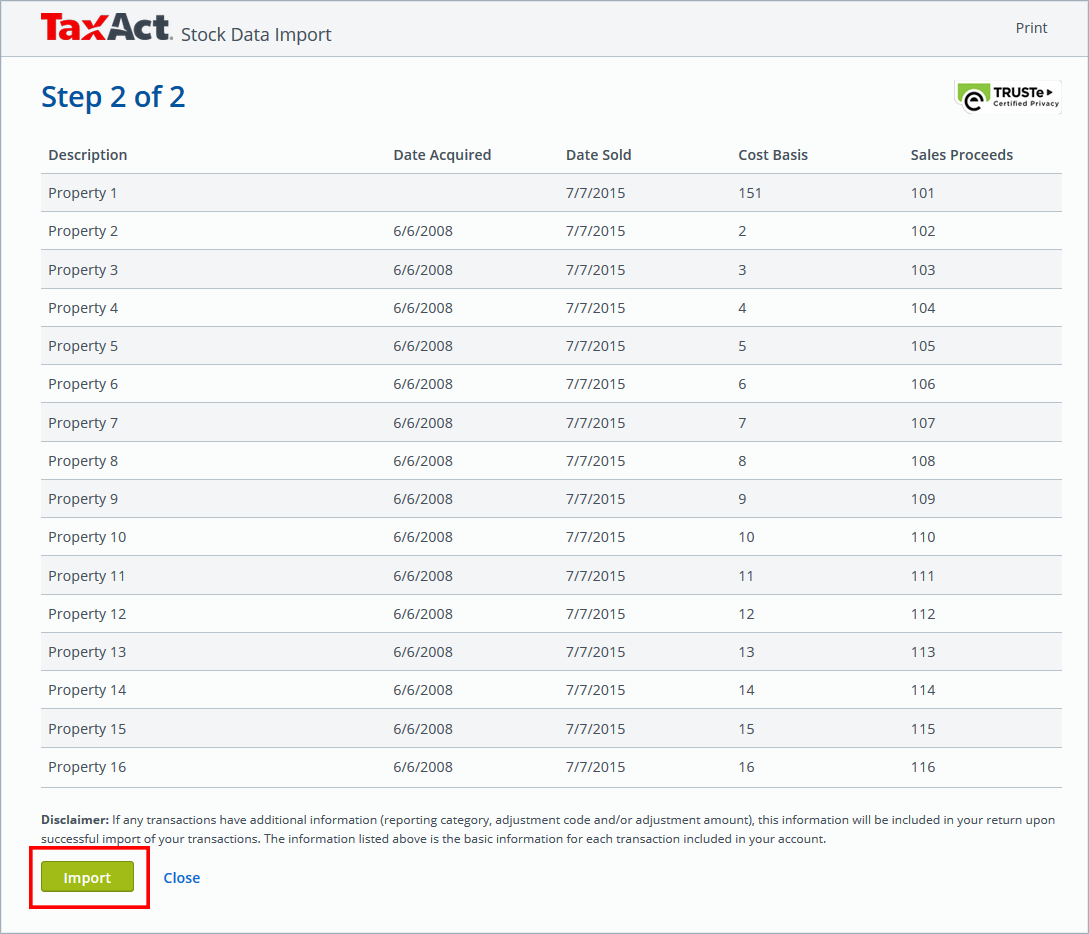
Task: Click sales proceeds value 116
Action: (922, 768)
